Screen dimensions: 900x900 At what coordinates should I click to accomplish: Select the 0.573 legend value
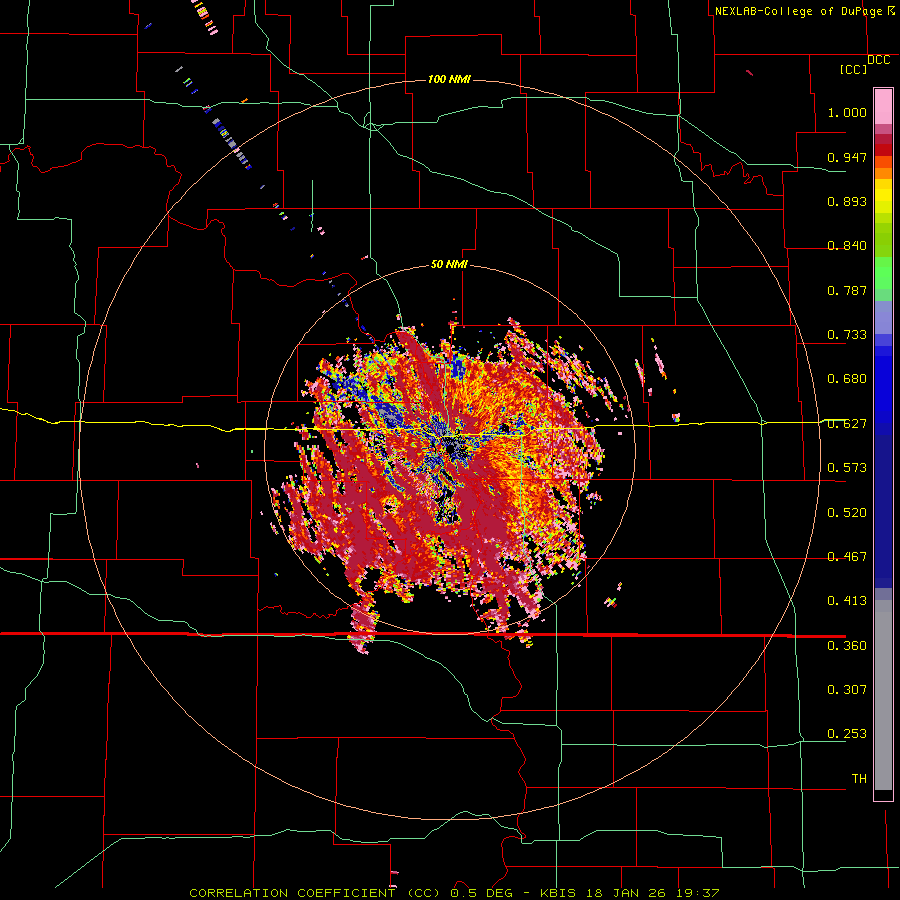847,468
